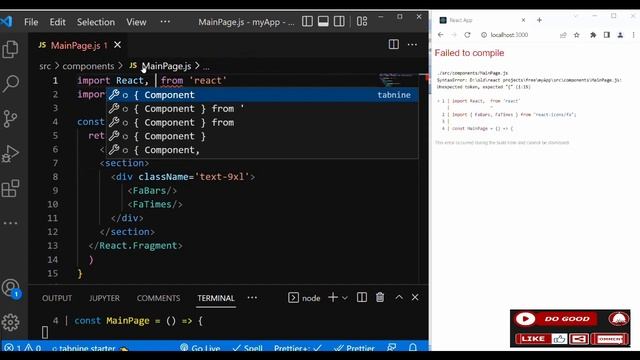Bookmark this page with star icon
Screen dimensions: 640x360
click(577, 35)
